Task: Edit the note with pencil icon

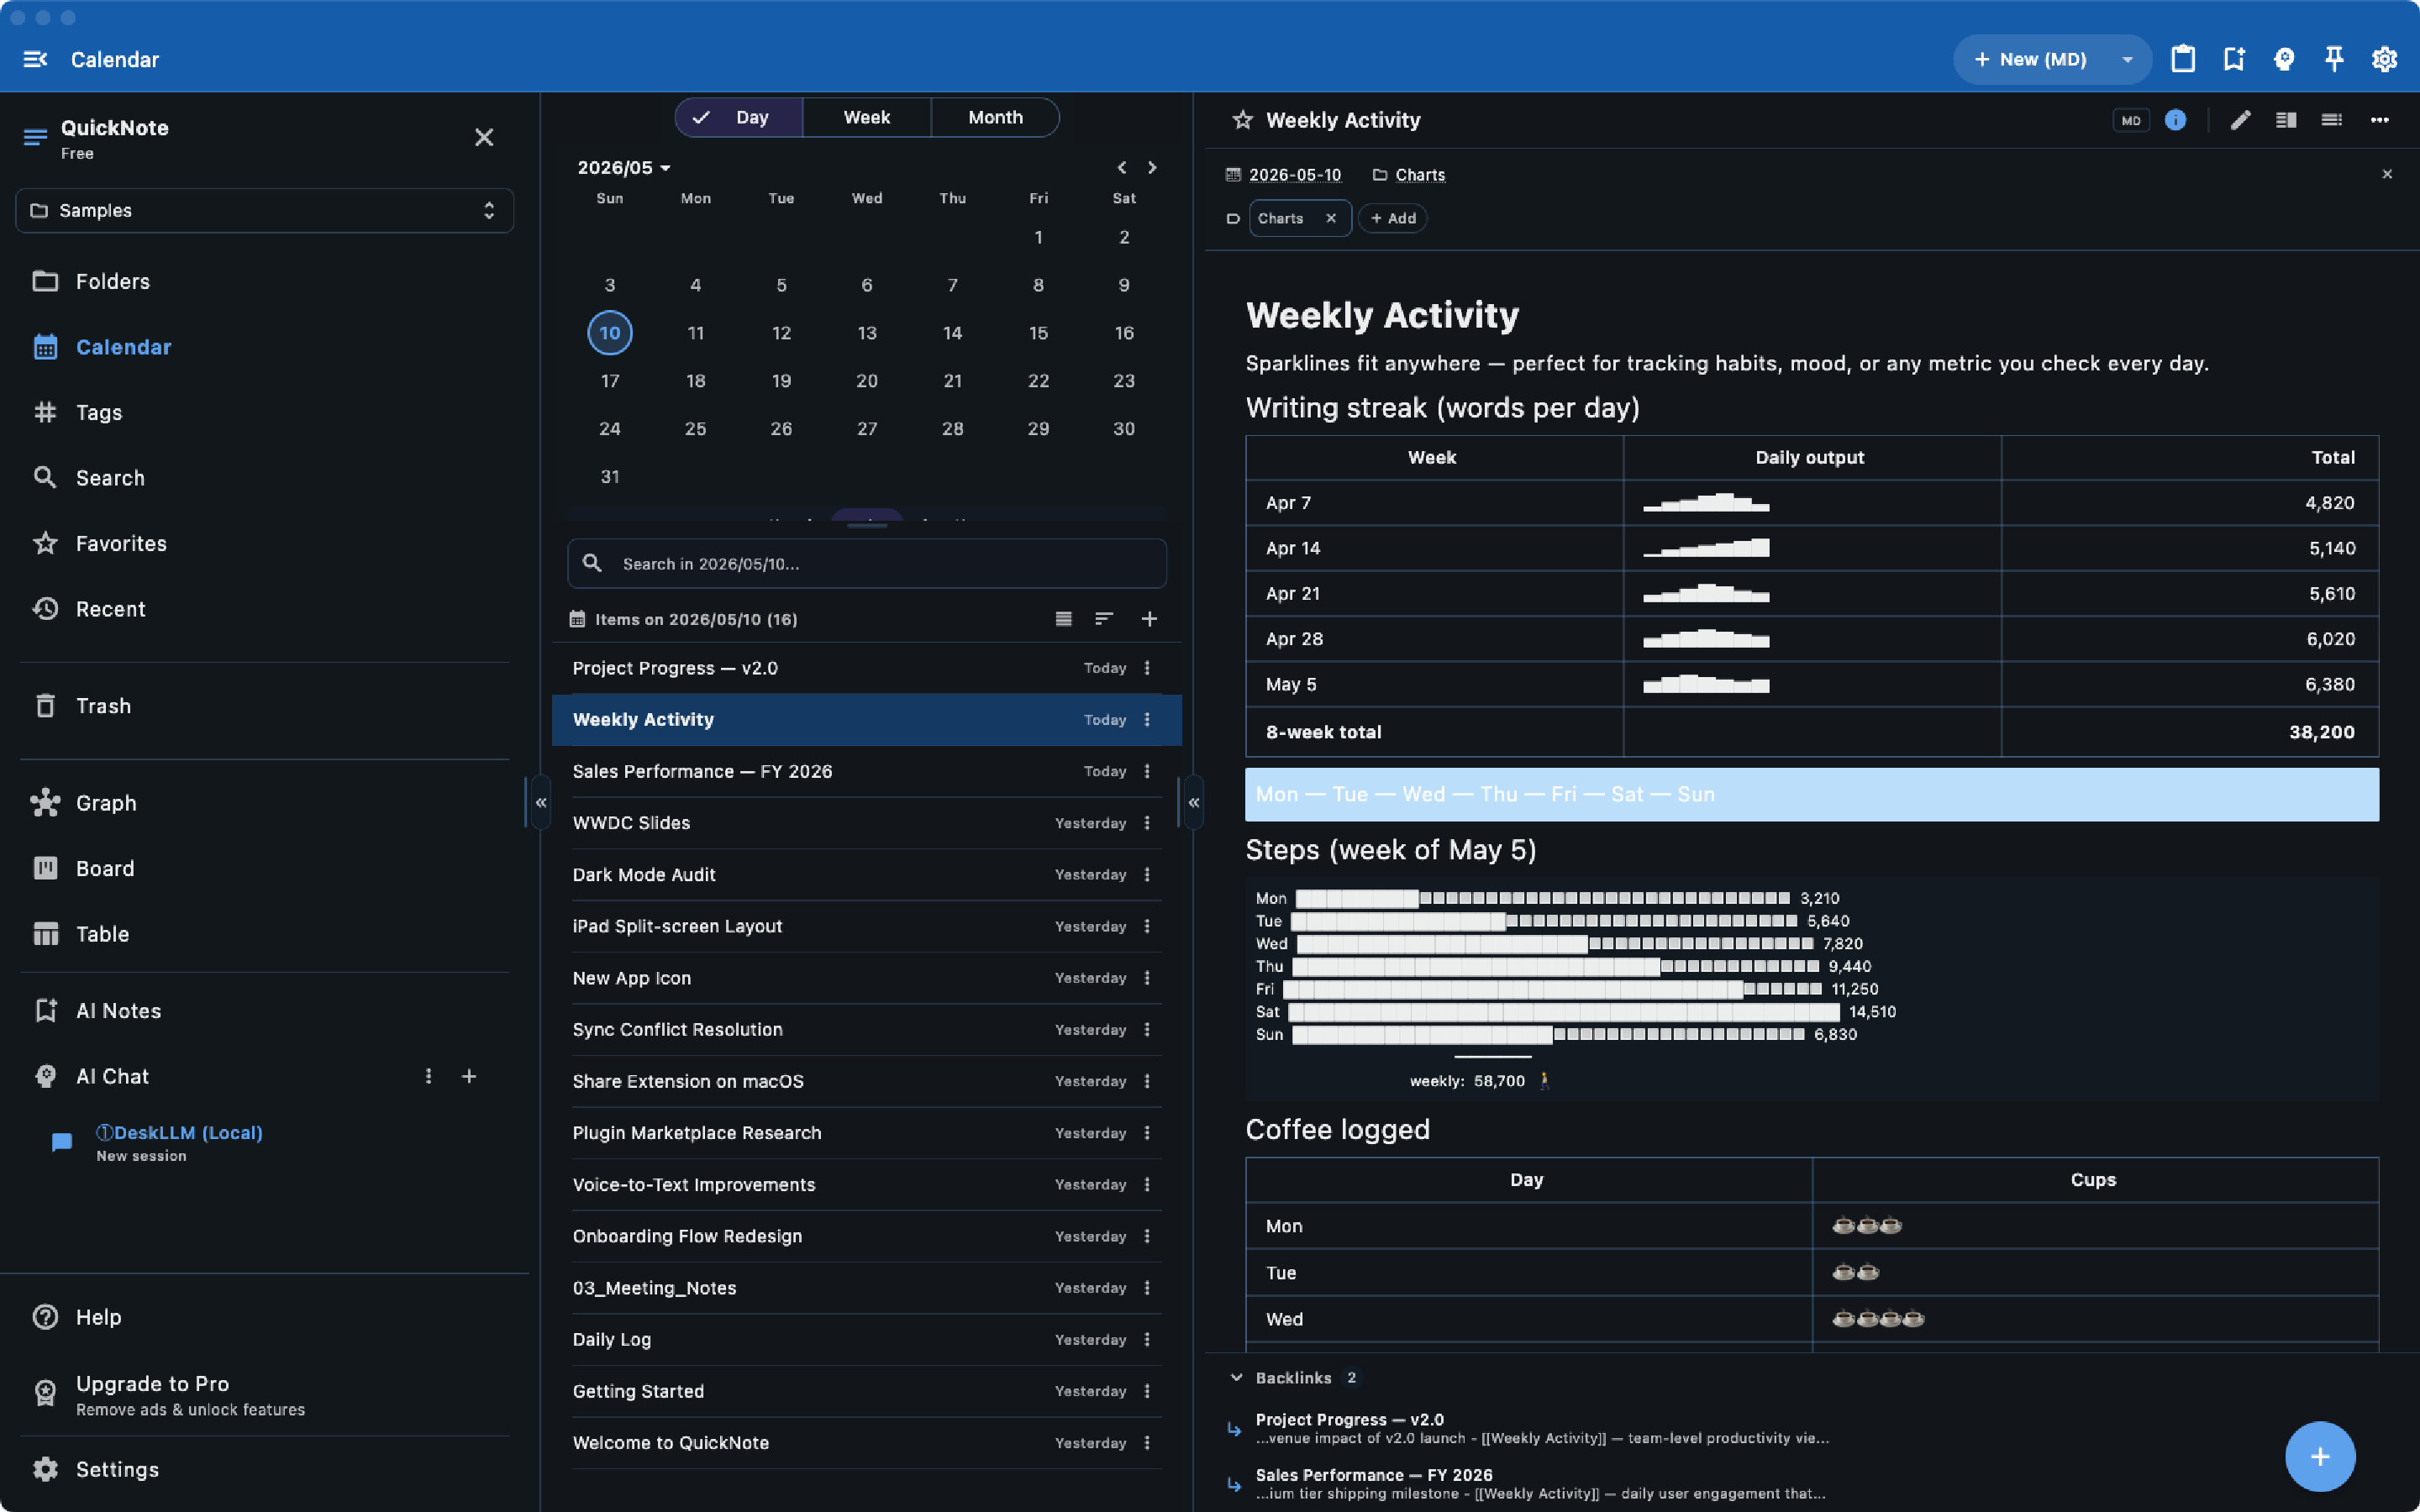Action: (x=2240, y=120)
